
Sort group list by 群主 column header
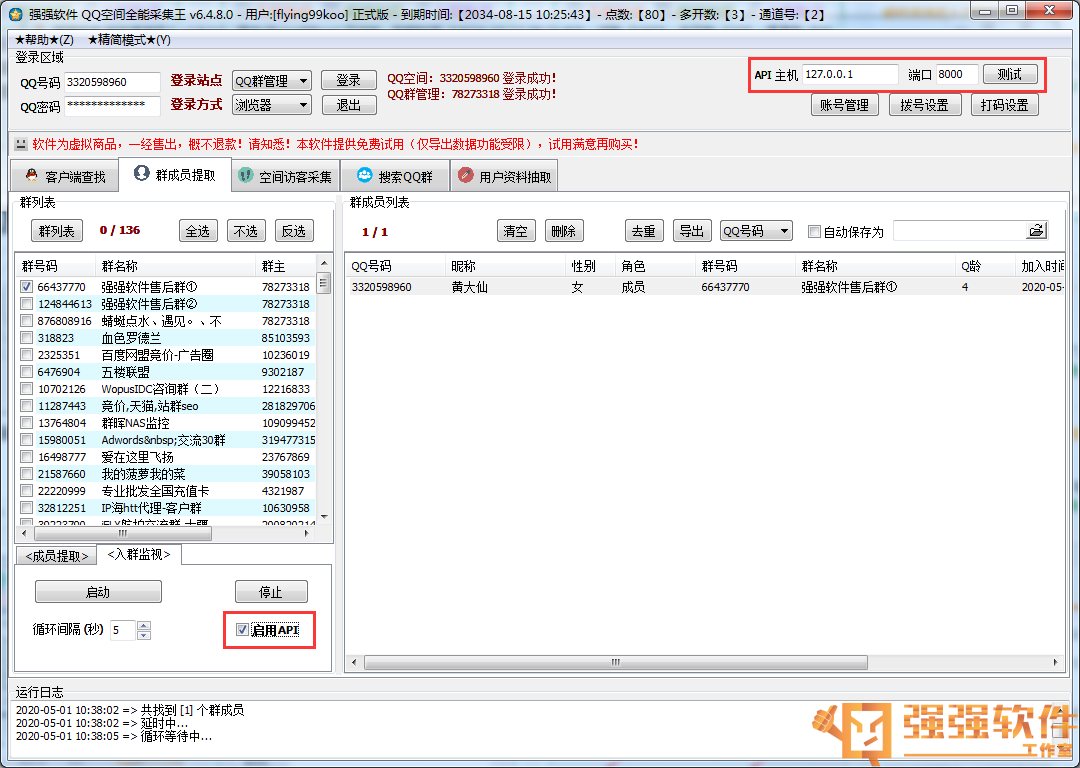point(286,266)
